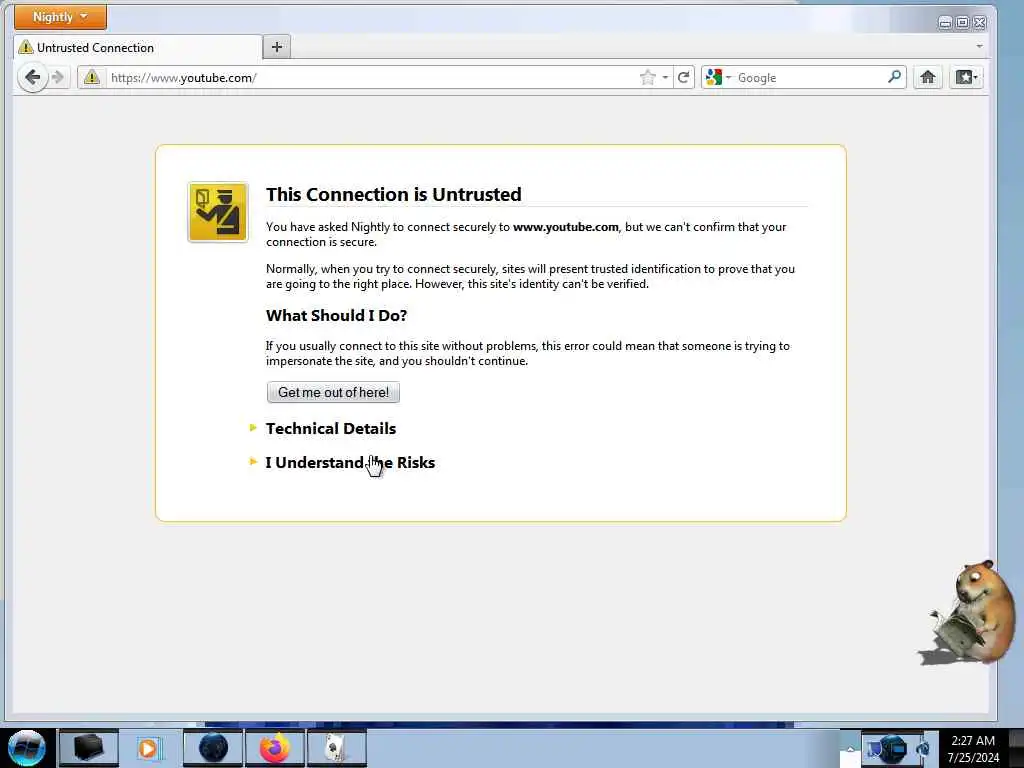
Task: Bookmark this page with star icon
Action: pos(647,78)
